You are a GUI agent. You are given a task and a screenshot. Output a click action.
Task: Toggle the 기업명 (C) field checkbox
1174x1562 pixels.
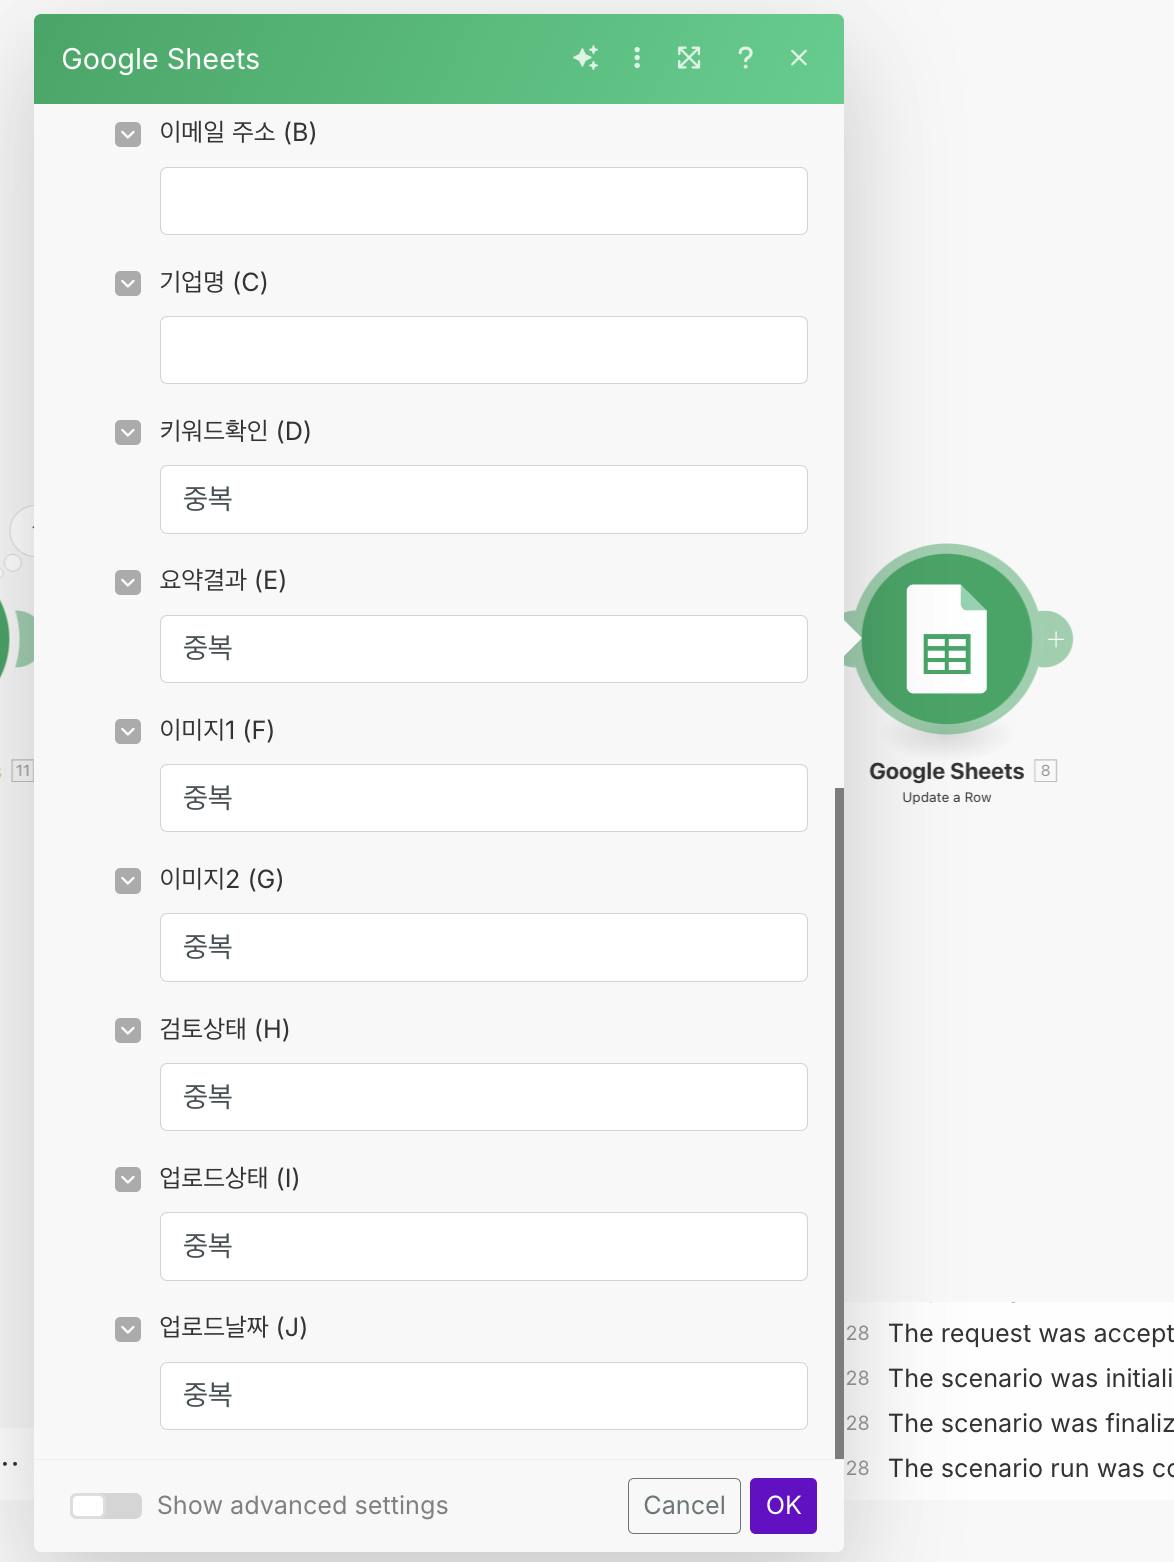128,284
